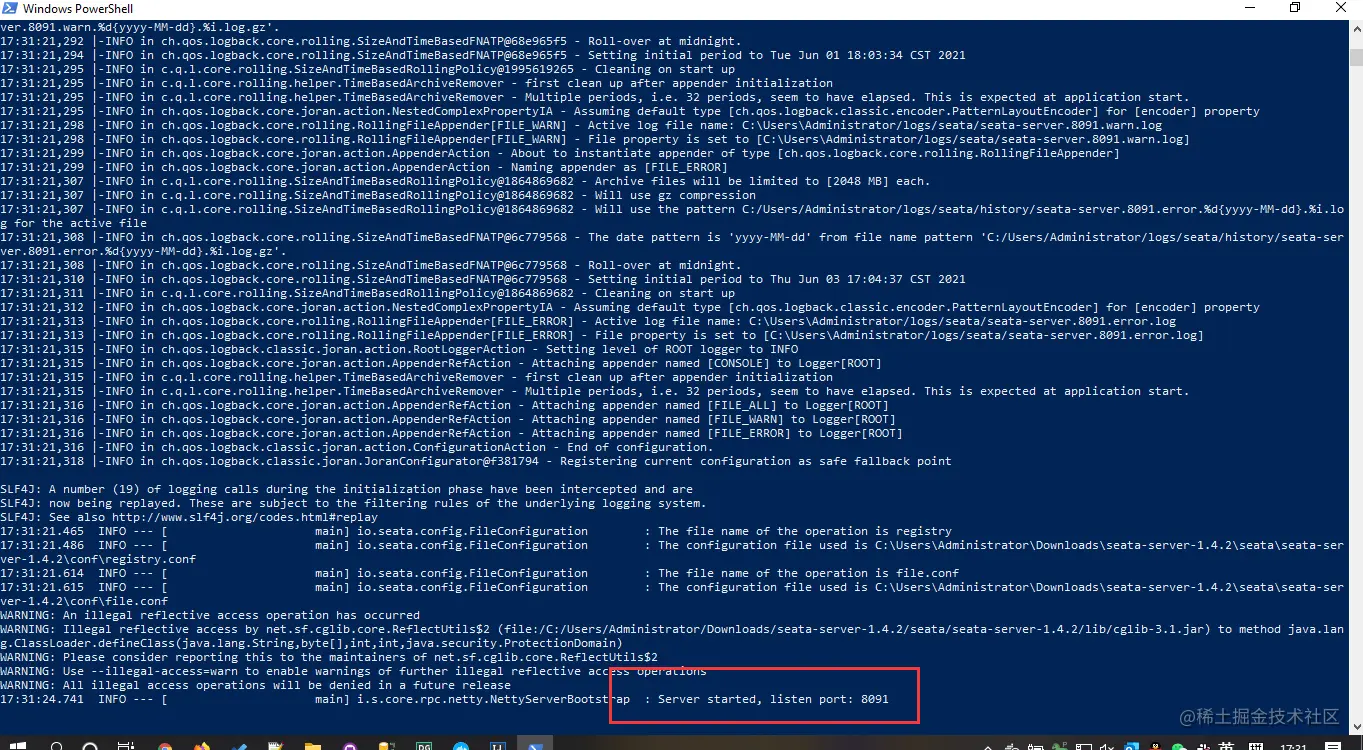Click "Setting initial period to Thu Jun 03 17:04:37 CST 2021"

(777, 279)
